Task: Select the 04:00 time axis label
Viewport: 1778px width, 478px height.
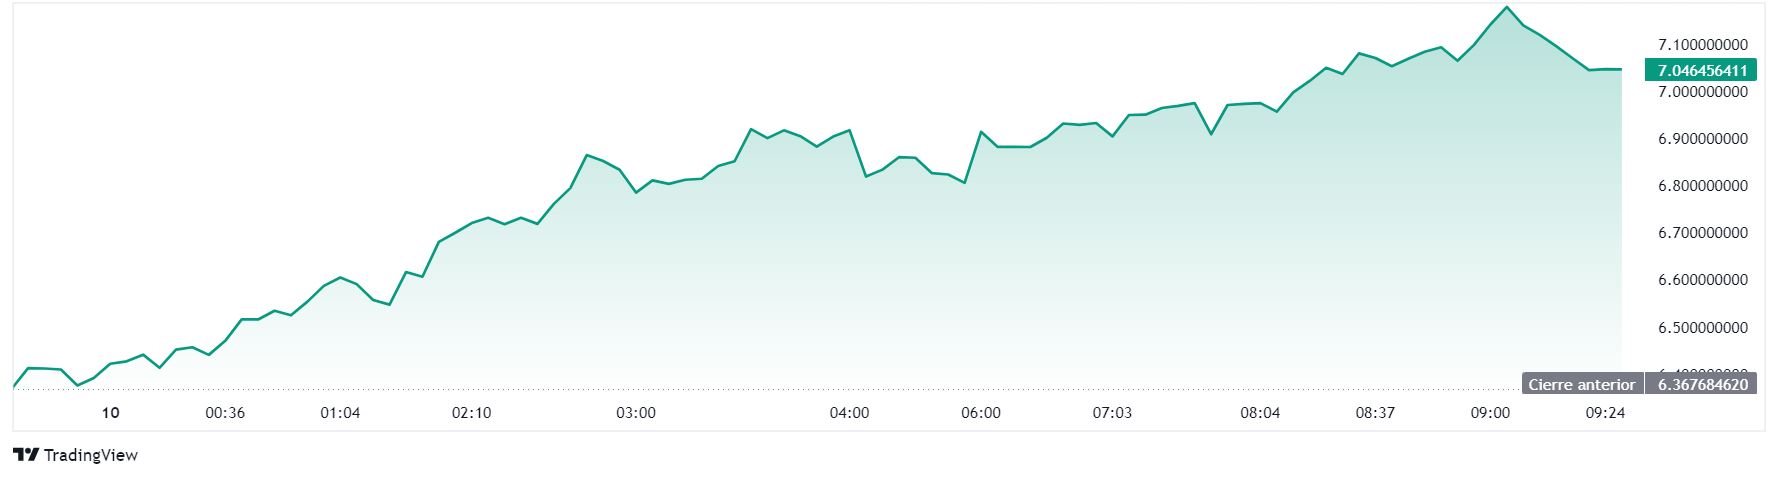Action: point(849,413)
